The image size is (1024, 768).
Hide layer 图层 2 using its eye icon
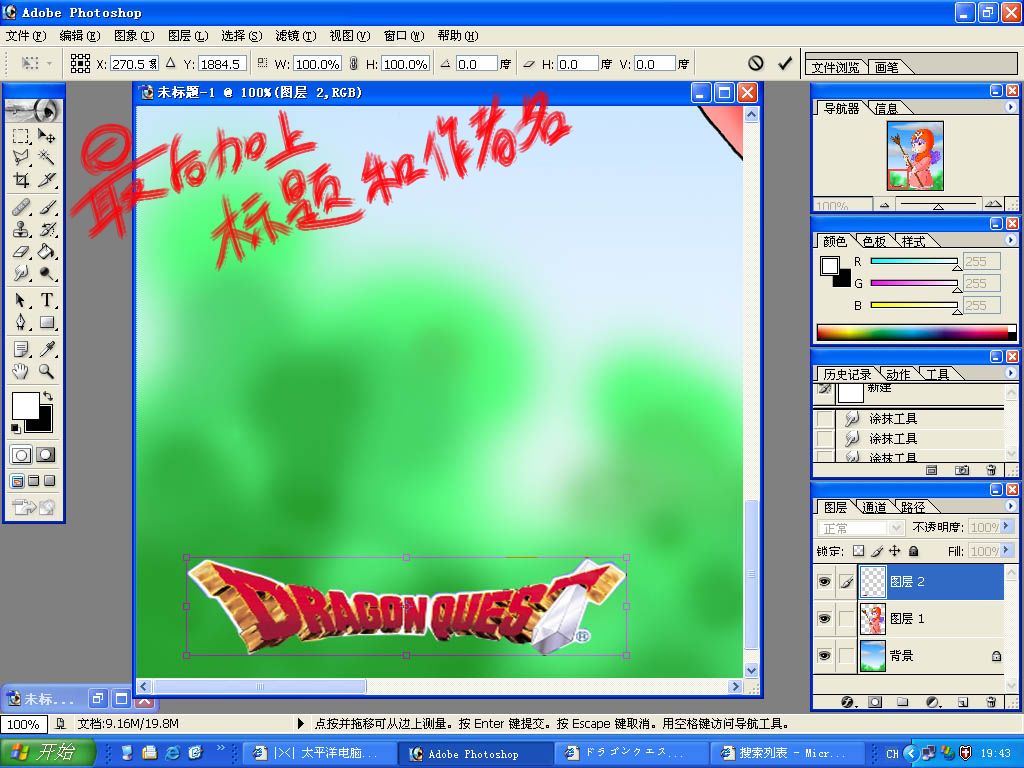coord(824,581)
